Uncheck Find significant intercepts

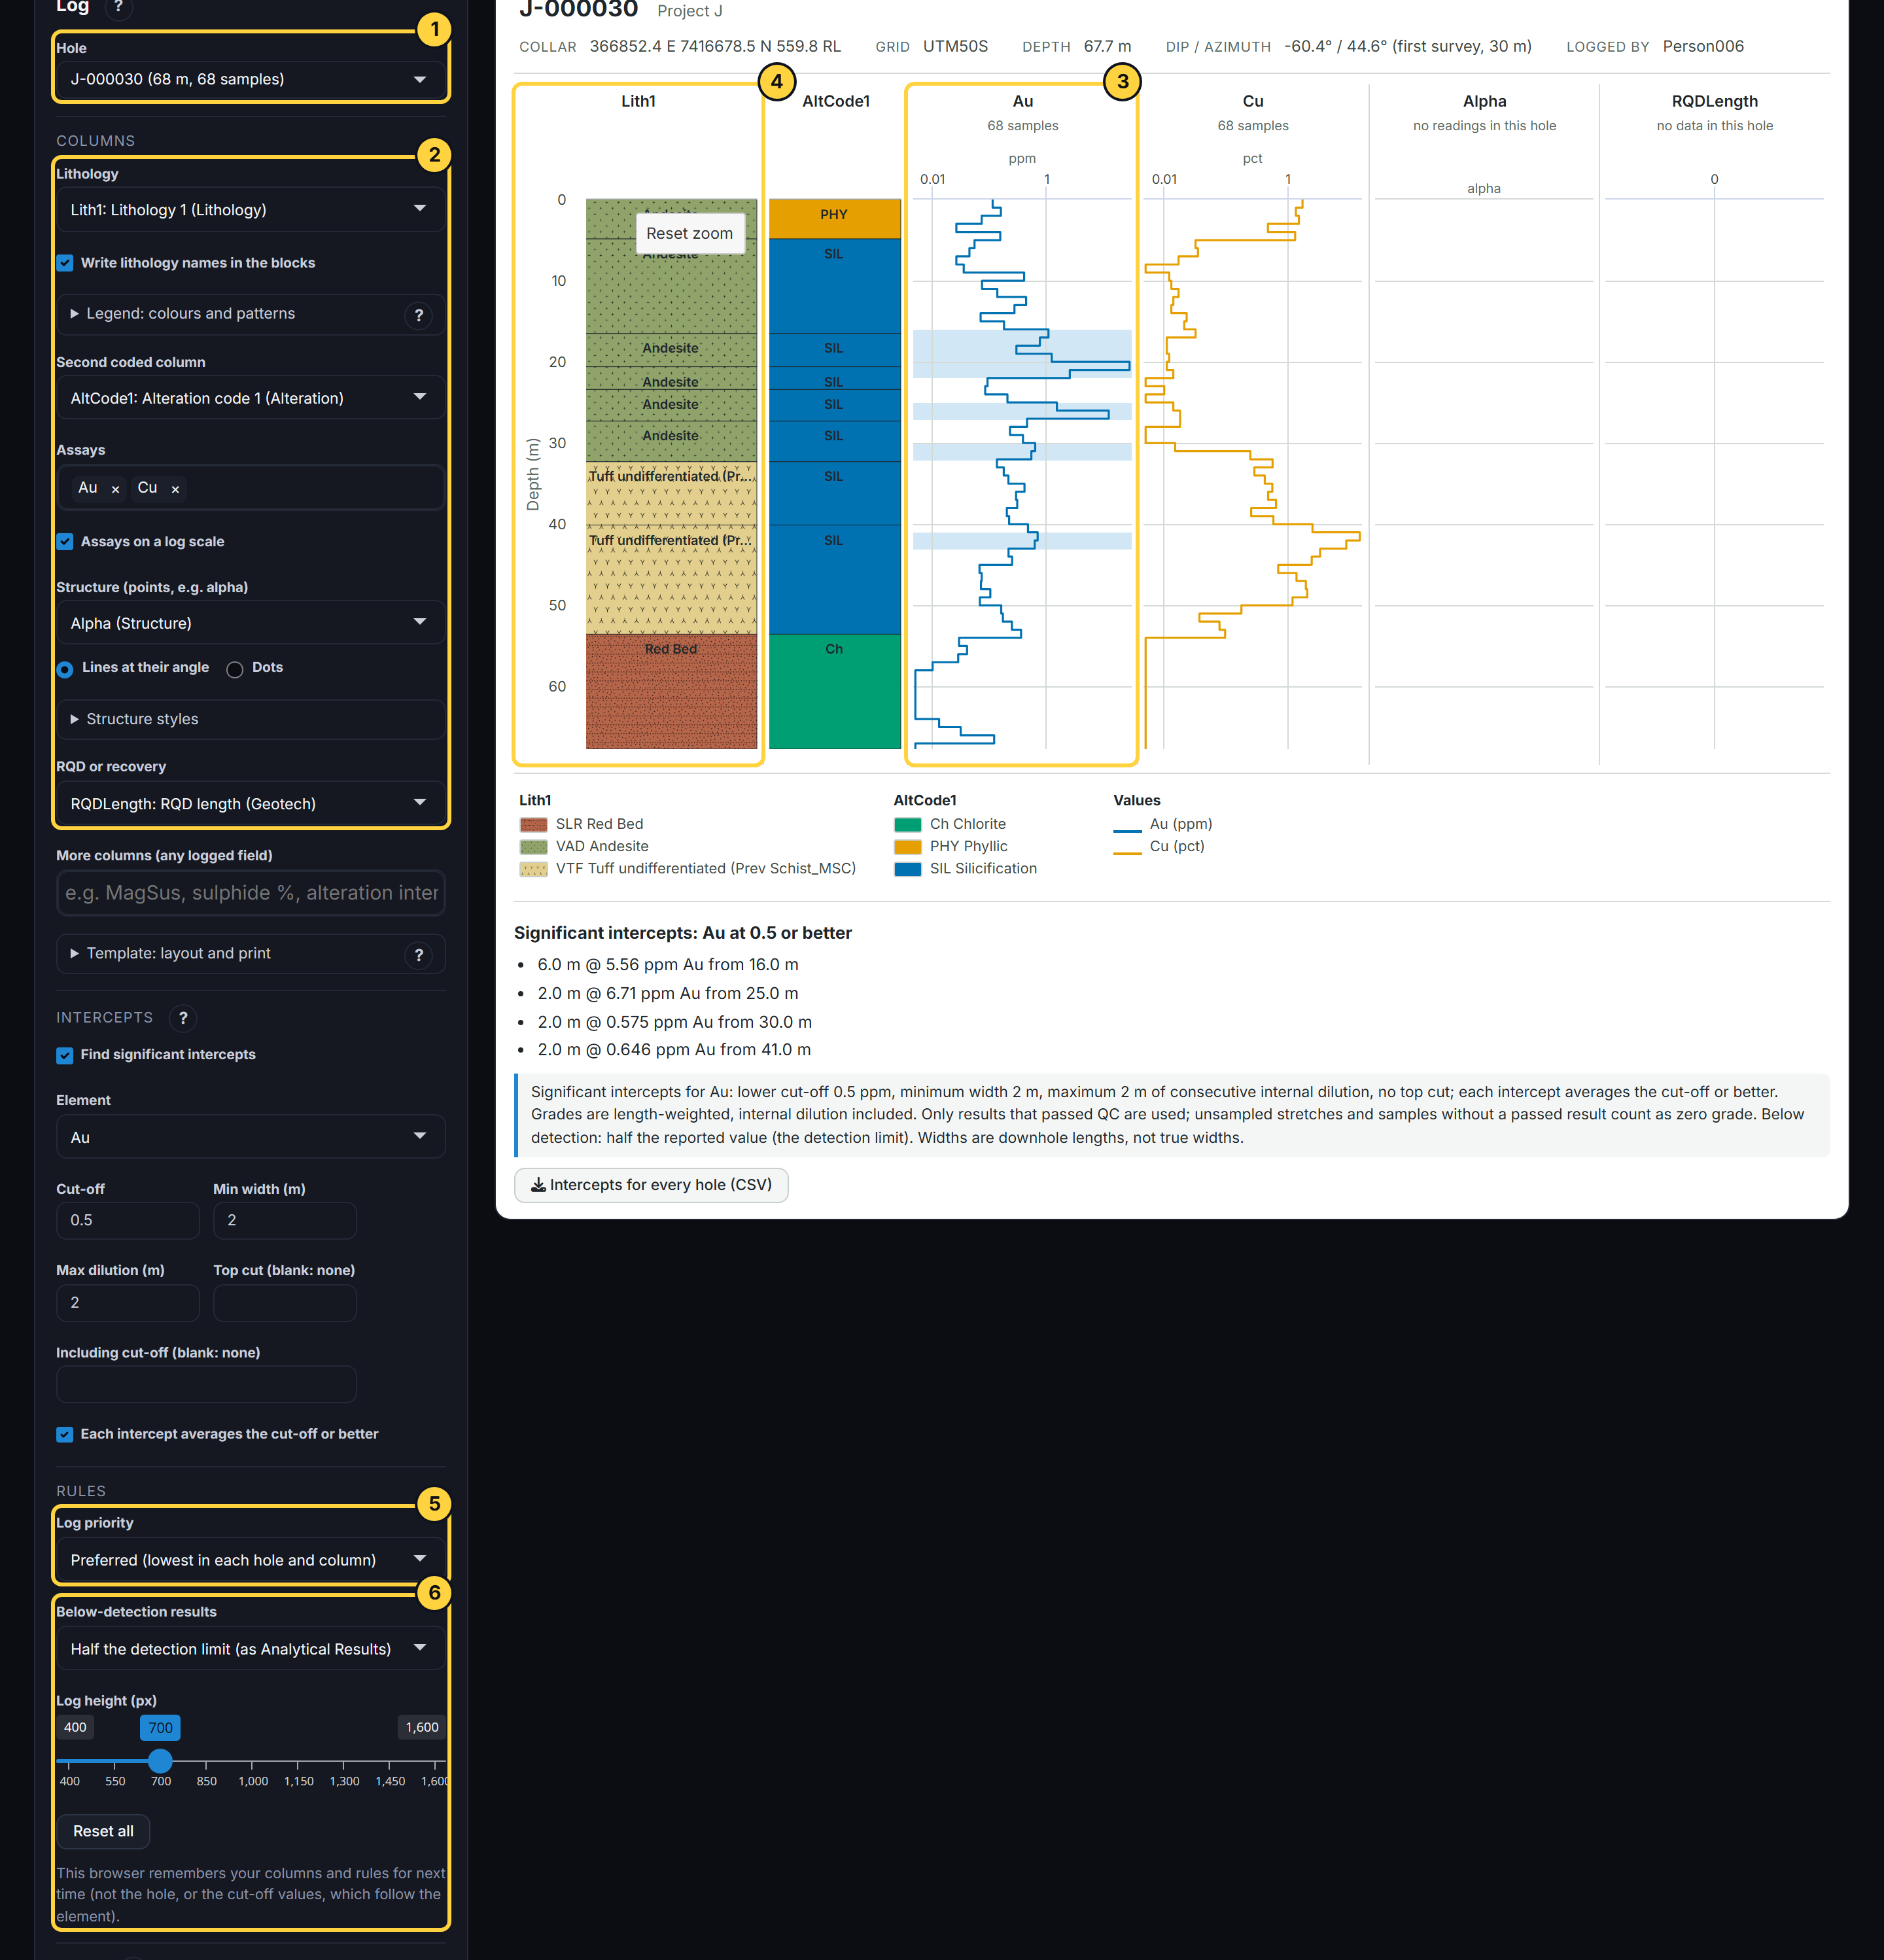coord(65,1055)
